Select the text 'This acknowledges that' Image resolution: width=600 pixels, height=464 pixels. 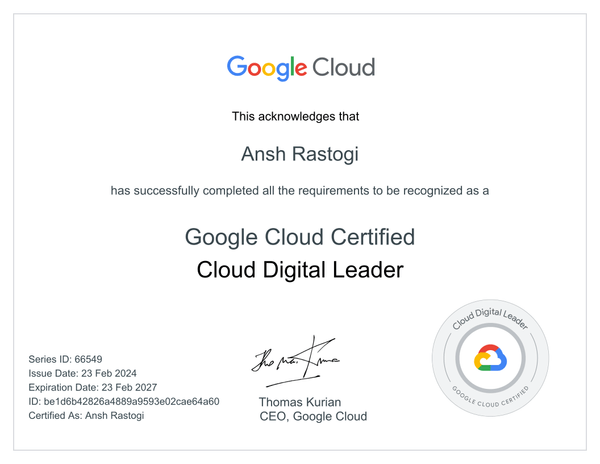[x=295, y=116]
